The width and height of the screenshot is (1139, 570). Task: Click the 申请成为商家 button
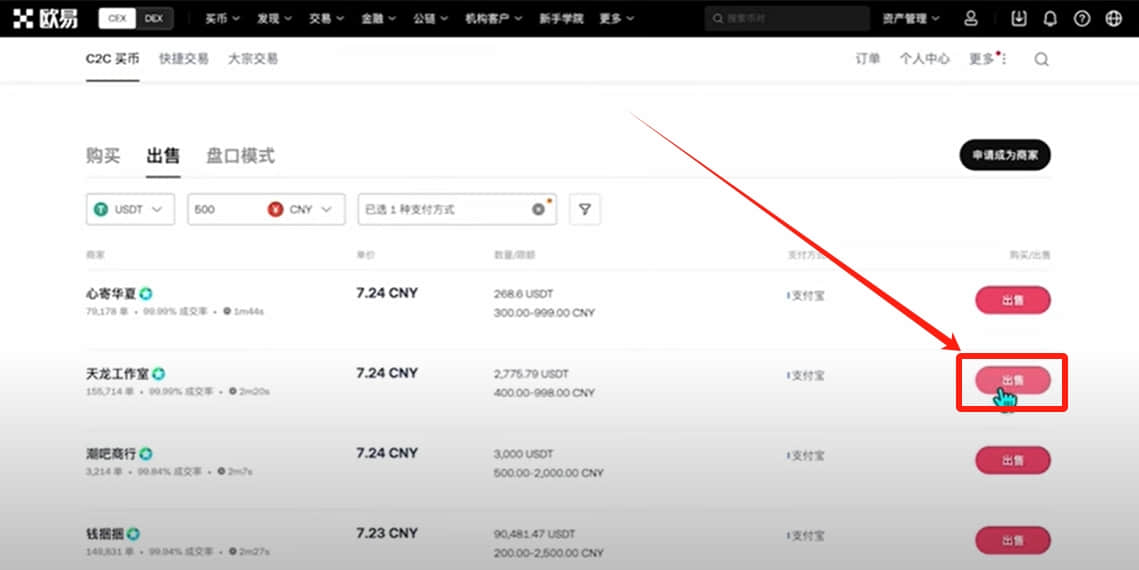1005,155
